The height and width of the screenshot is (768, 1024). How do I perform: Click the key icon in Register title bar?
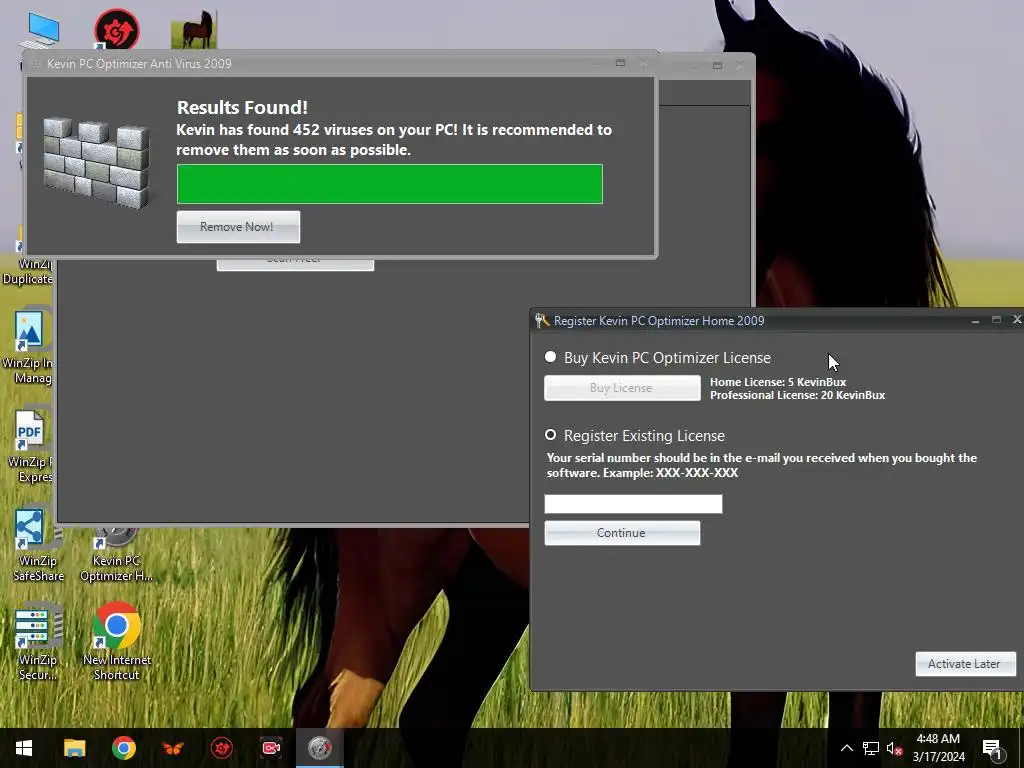pyautogui.click(x=542, y=320)
